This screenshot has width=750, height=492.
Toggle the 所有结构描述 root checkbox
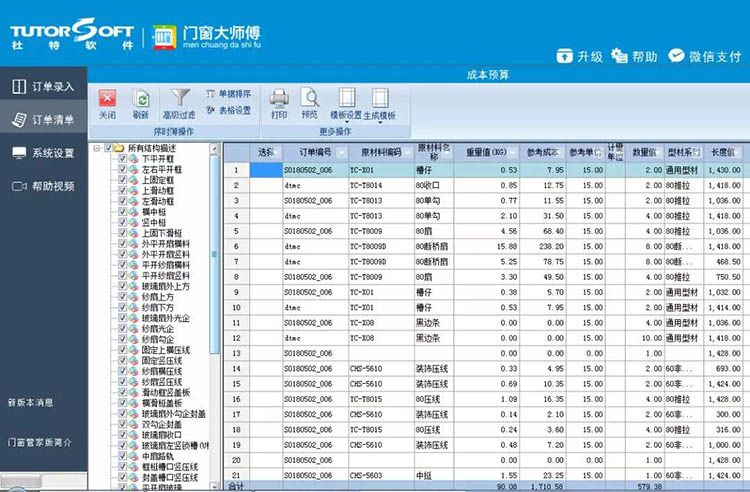[x=108, y=148]
